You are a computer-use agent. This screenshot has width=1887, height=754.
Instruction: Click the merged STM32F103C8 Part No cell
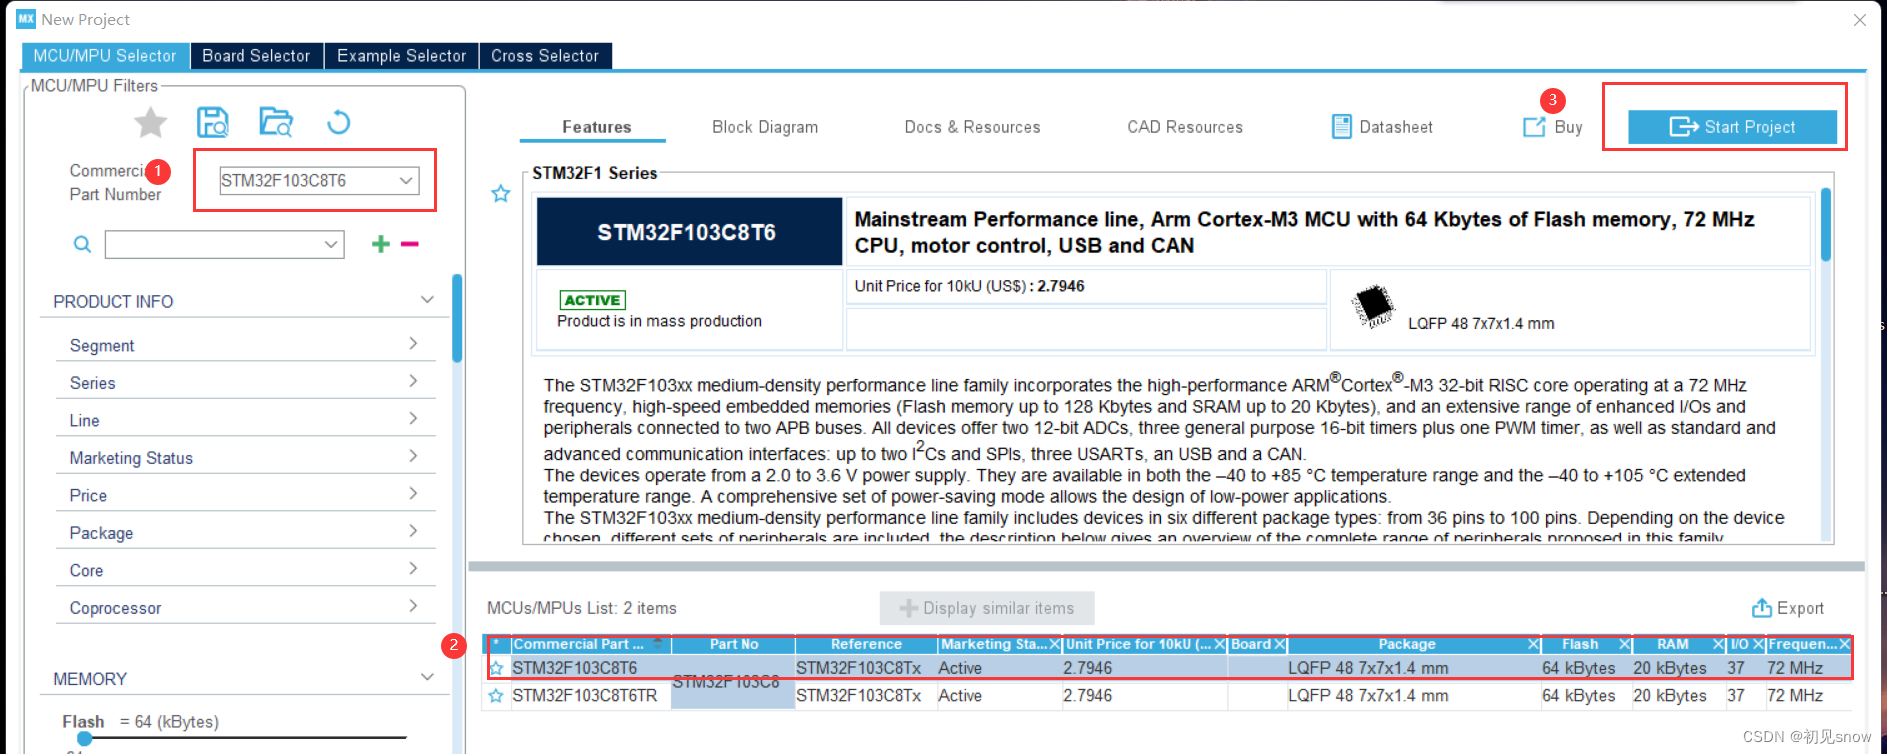click(x=733, y=682)
